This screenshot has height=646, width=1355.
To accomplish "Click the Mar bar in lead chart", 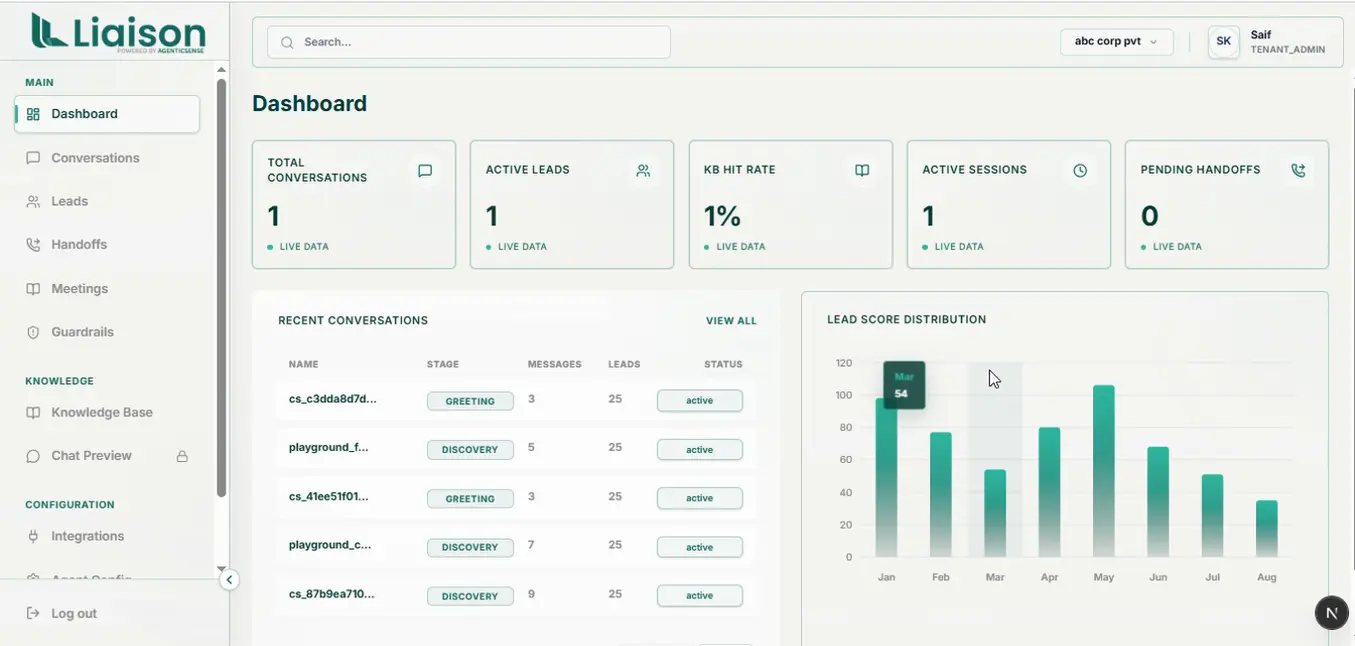I will click(995, 513).
